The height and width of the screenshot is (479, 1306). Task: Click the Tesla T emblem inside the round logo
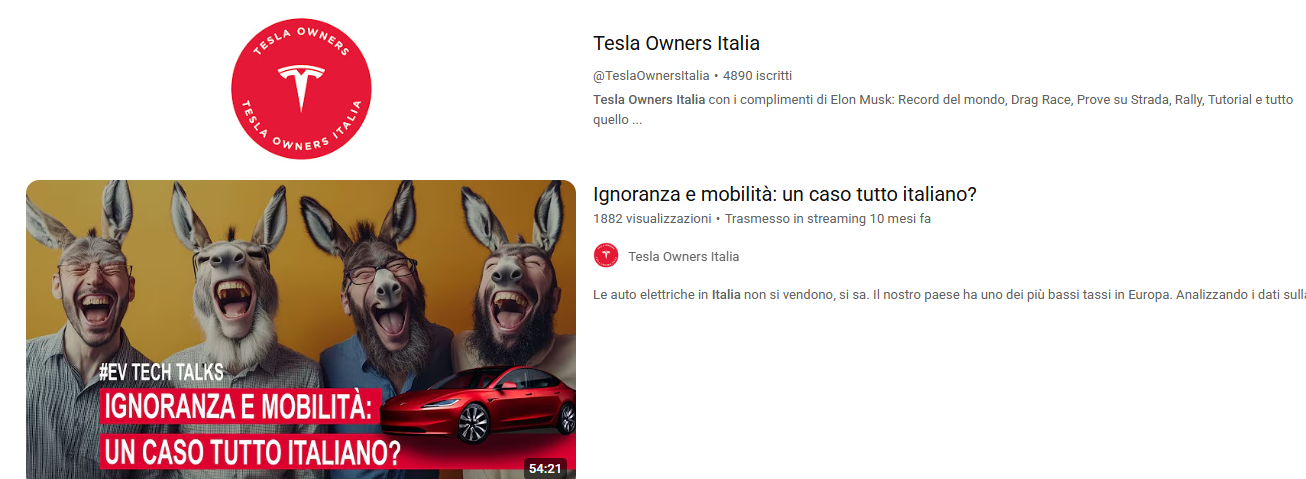click(x=301, y=88)
